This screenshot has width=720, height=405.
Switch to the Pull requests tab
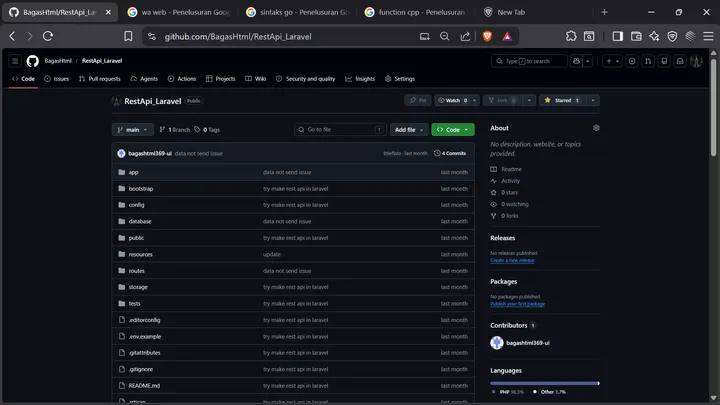coord(100,79)
